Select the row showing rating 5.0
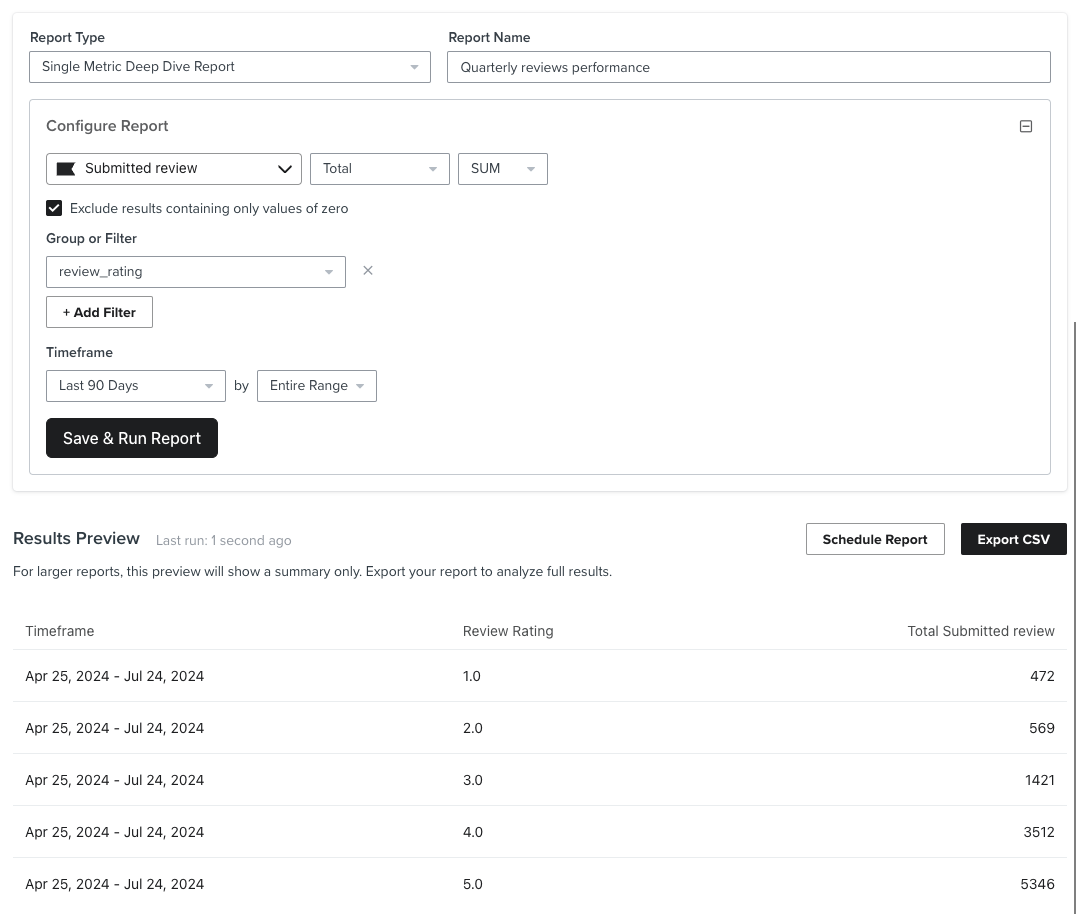Image resolution: width=1076 pixels, height=914 pixels. (540, 884)
